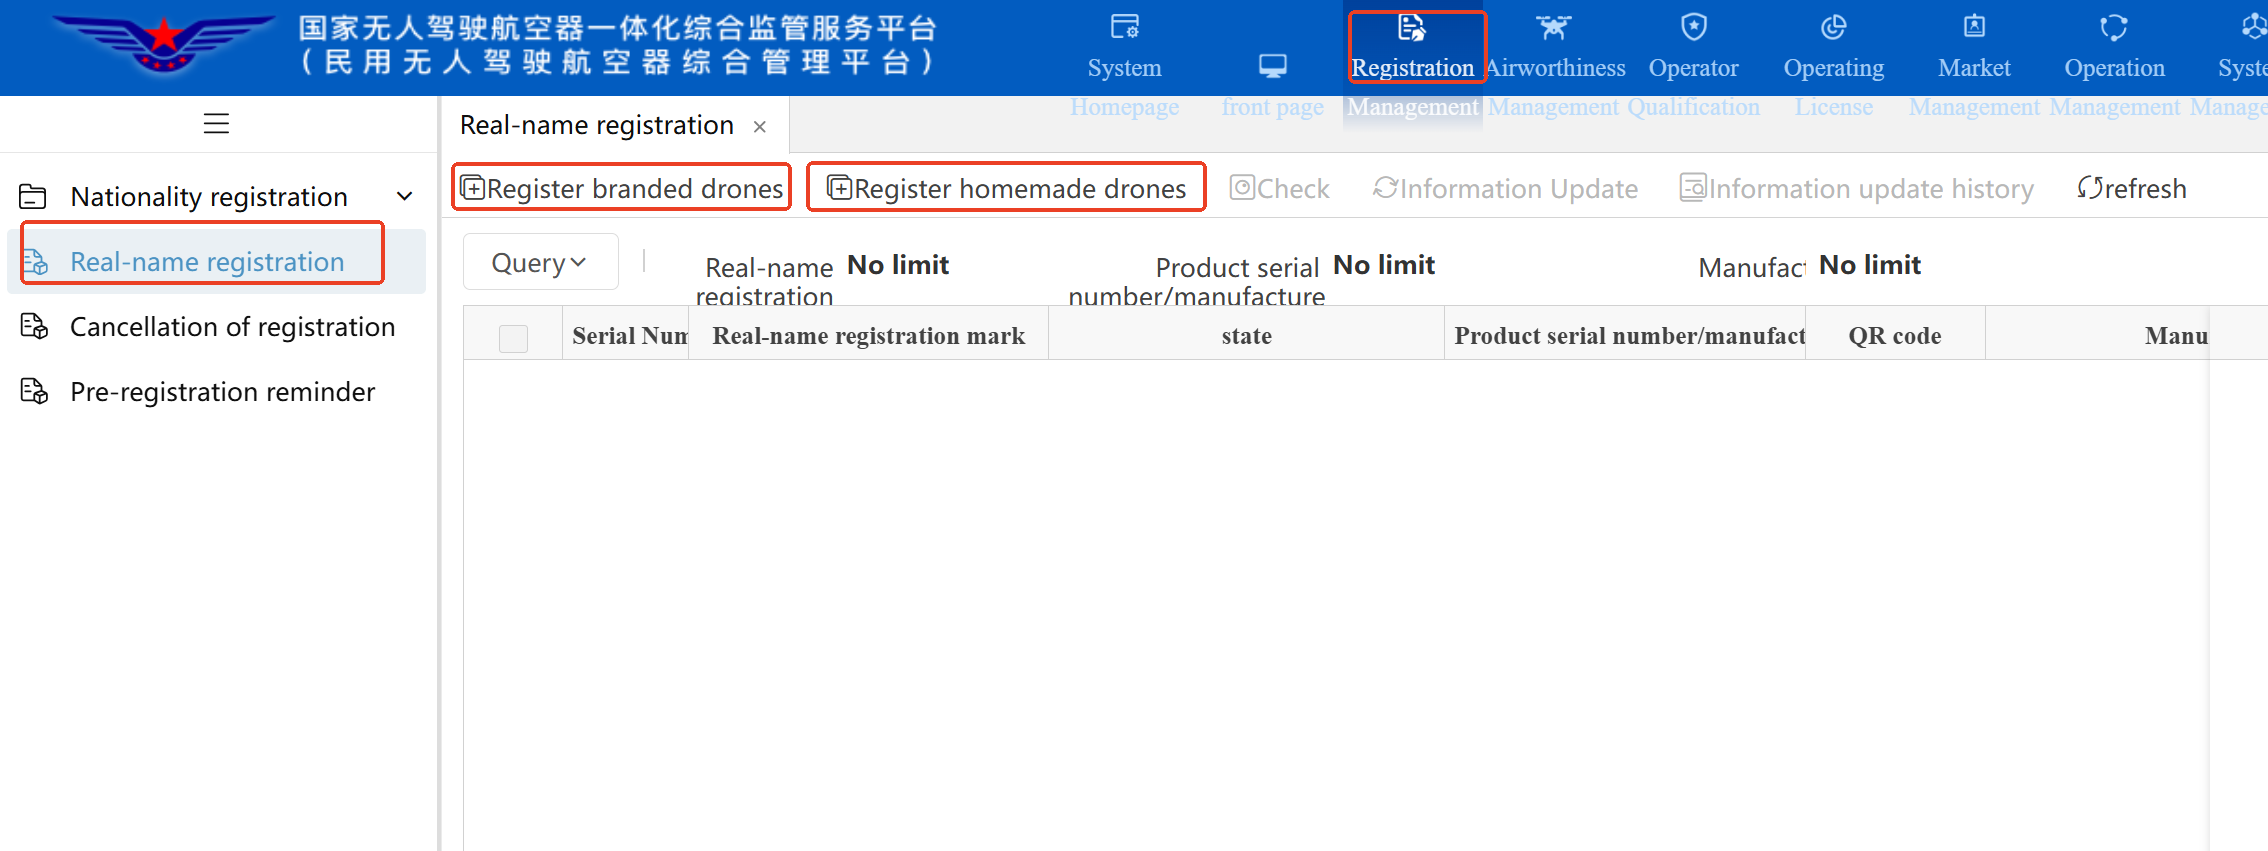
Task: Click the refresh button label
Action: click(2145, 189)
